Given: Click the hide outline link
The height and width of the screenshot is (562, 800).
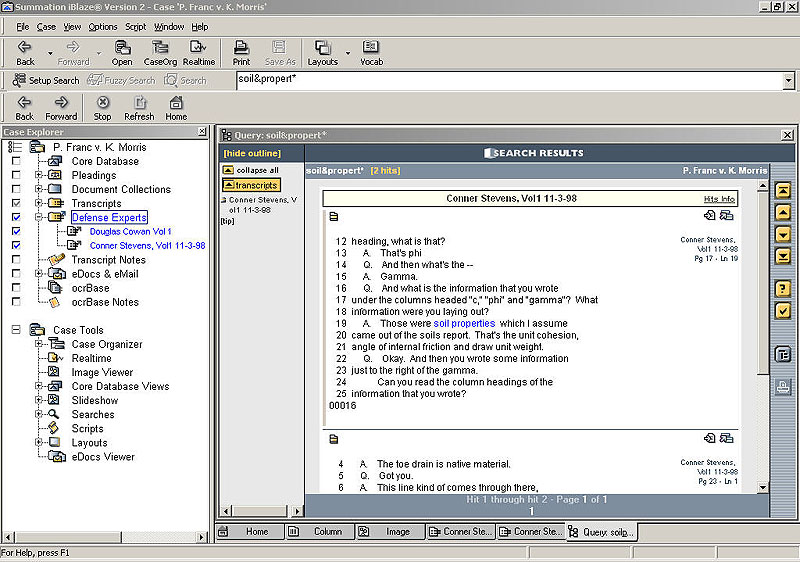Looking at the screenshot, I should pos(252,153).
